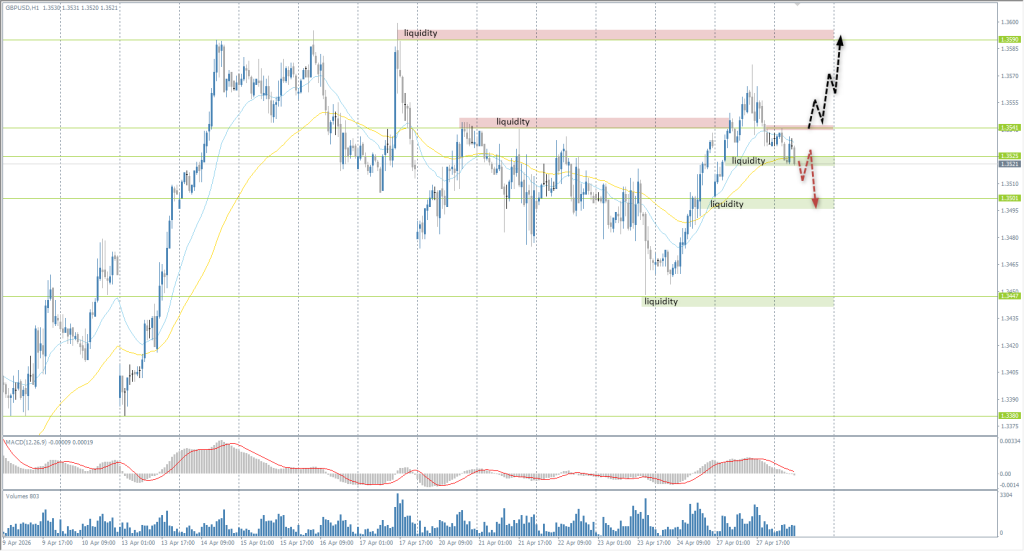1024x551 pixels.
Task: Select the 1.3590 price level label
Action: 1009,40
